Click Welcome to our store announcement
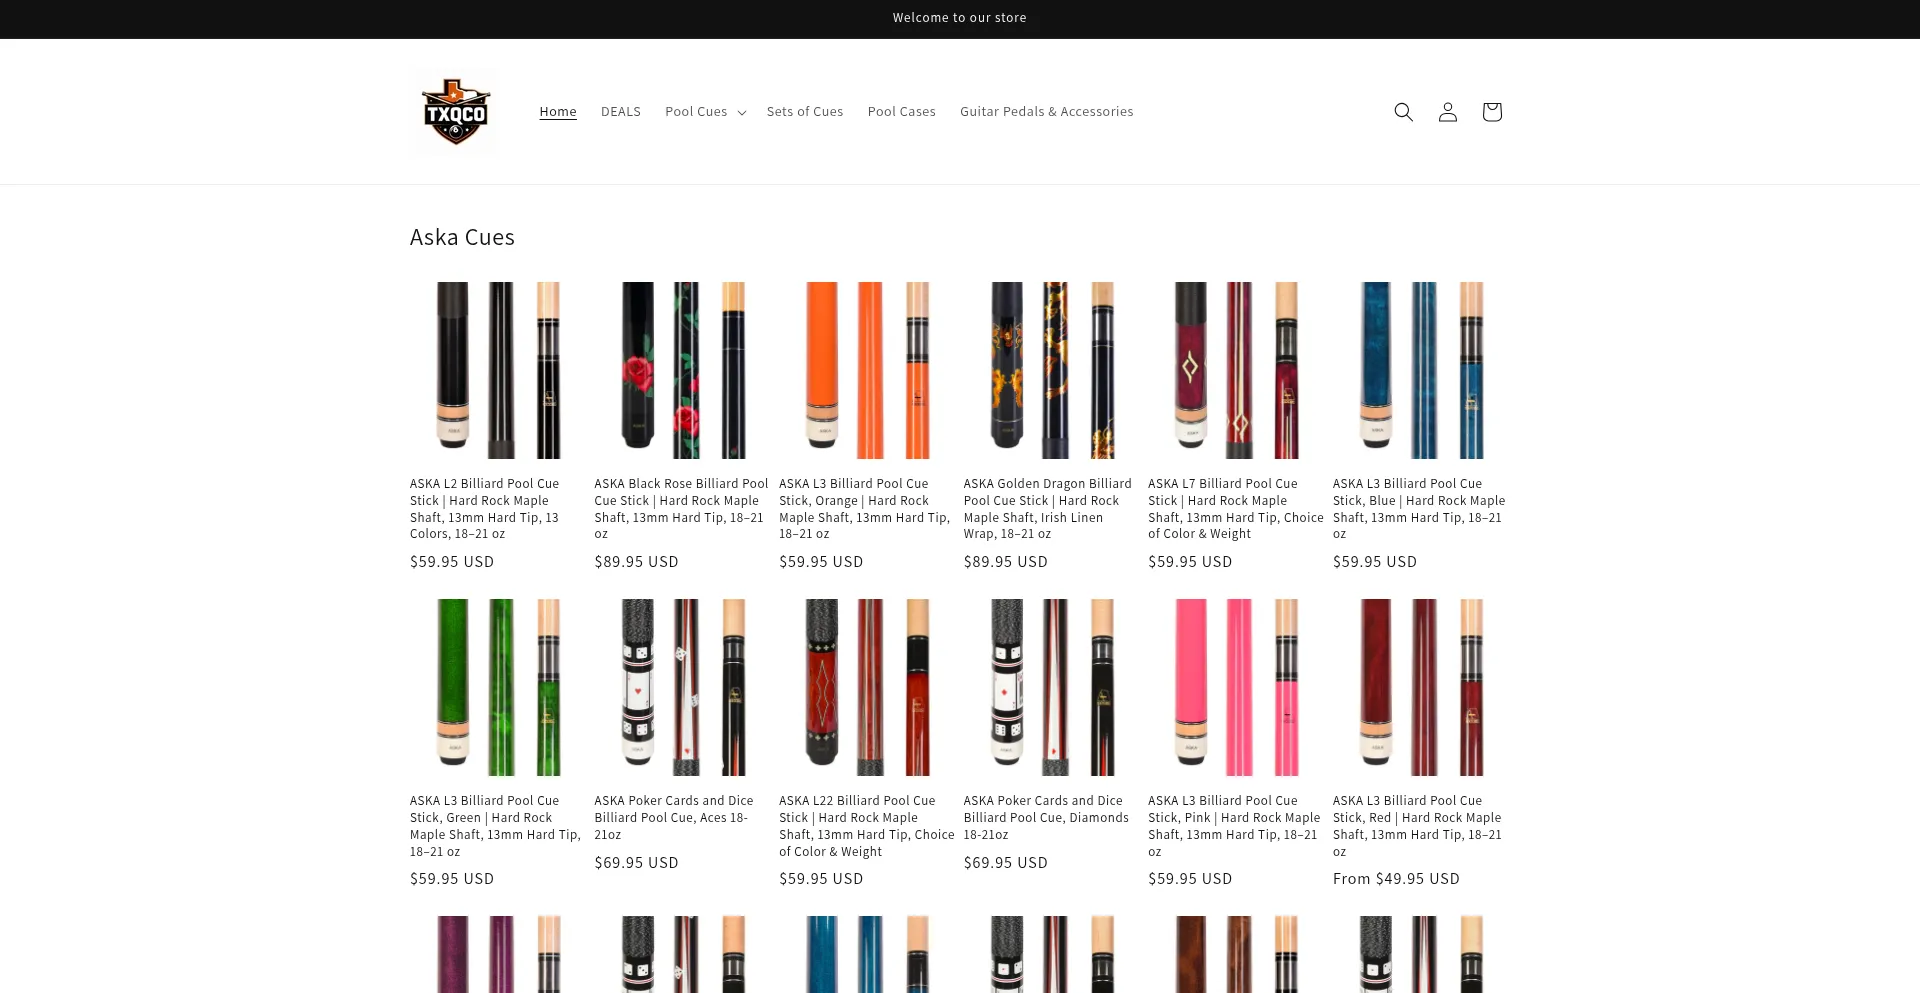This screenshot has height=993, width=1920. (960, 18)
